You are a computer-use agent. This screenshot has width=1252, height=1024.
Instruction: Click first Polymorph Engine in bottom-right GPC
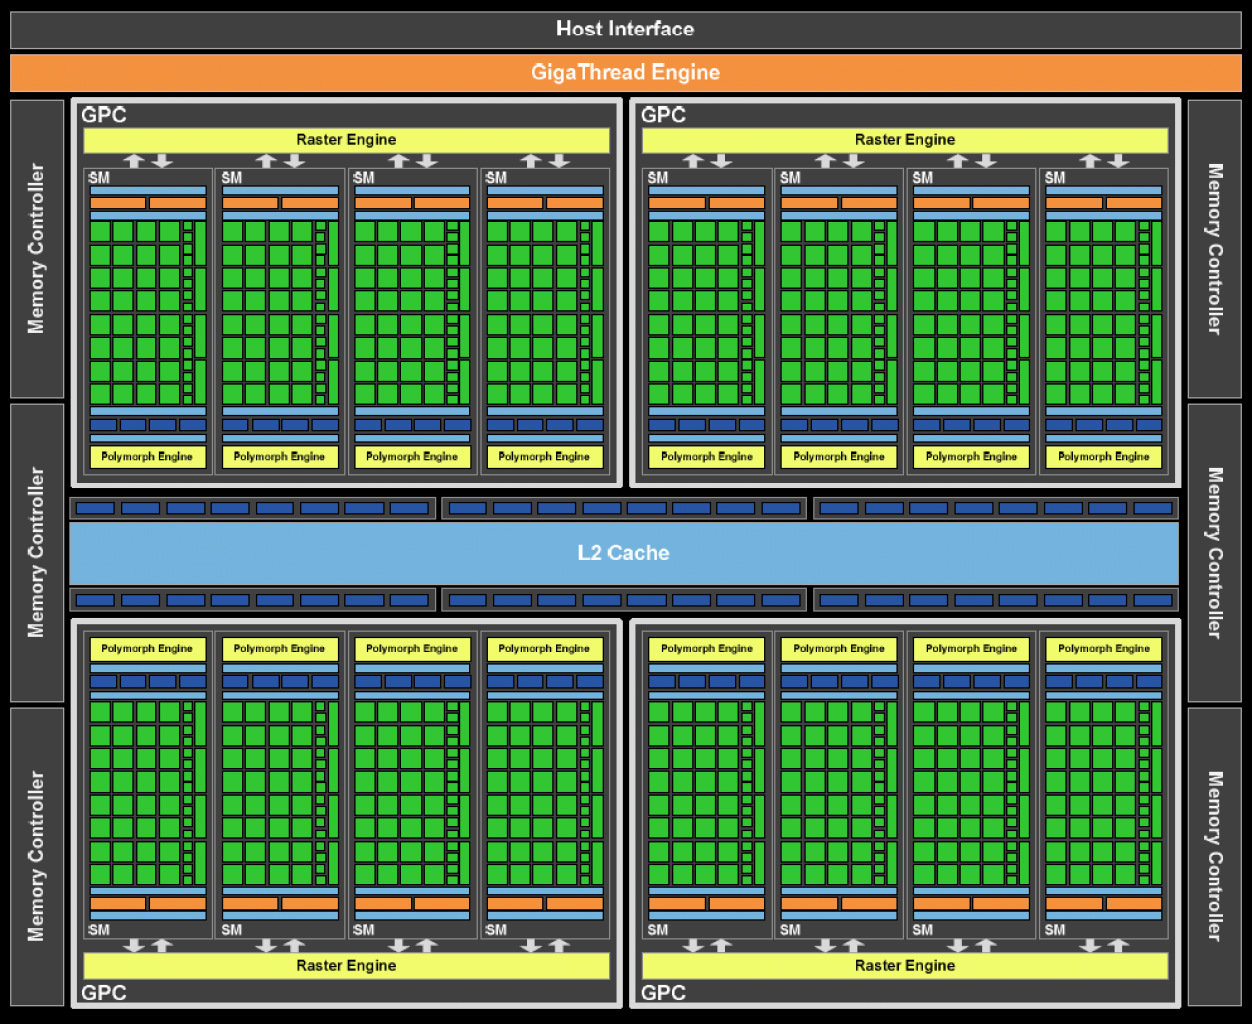(707, 649)
